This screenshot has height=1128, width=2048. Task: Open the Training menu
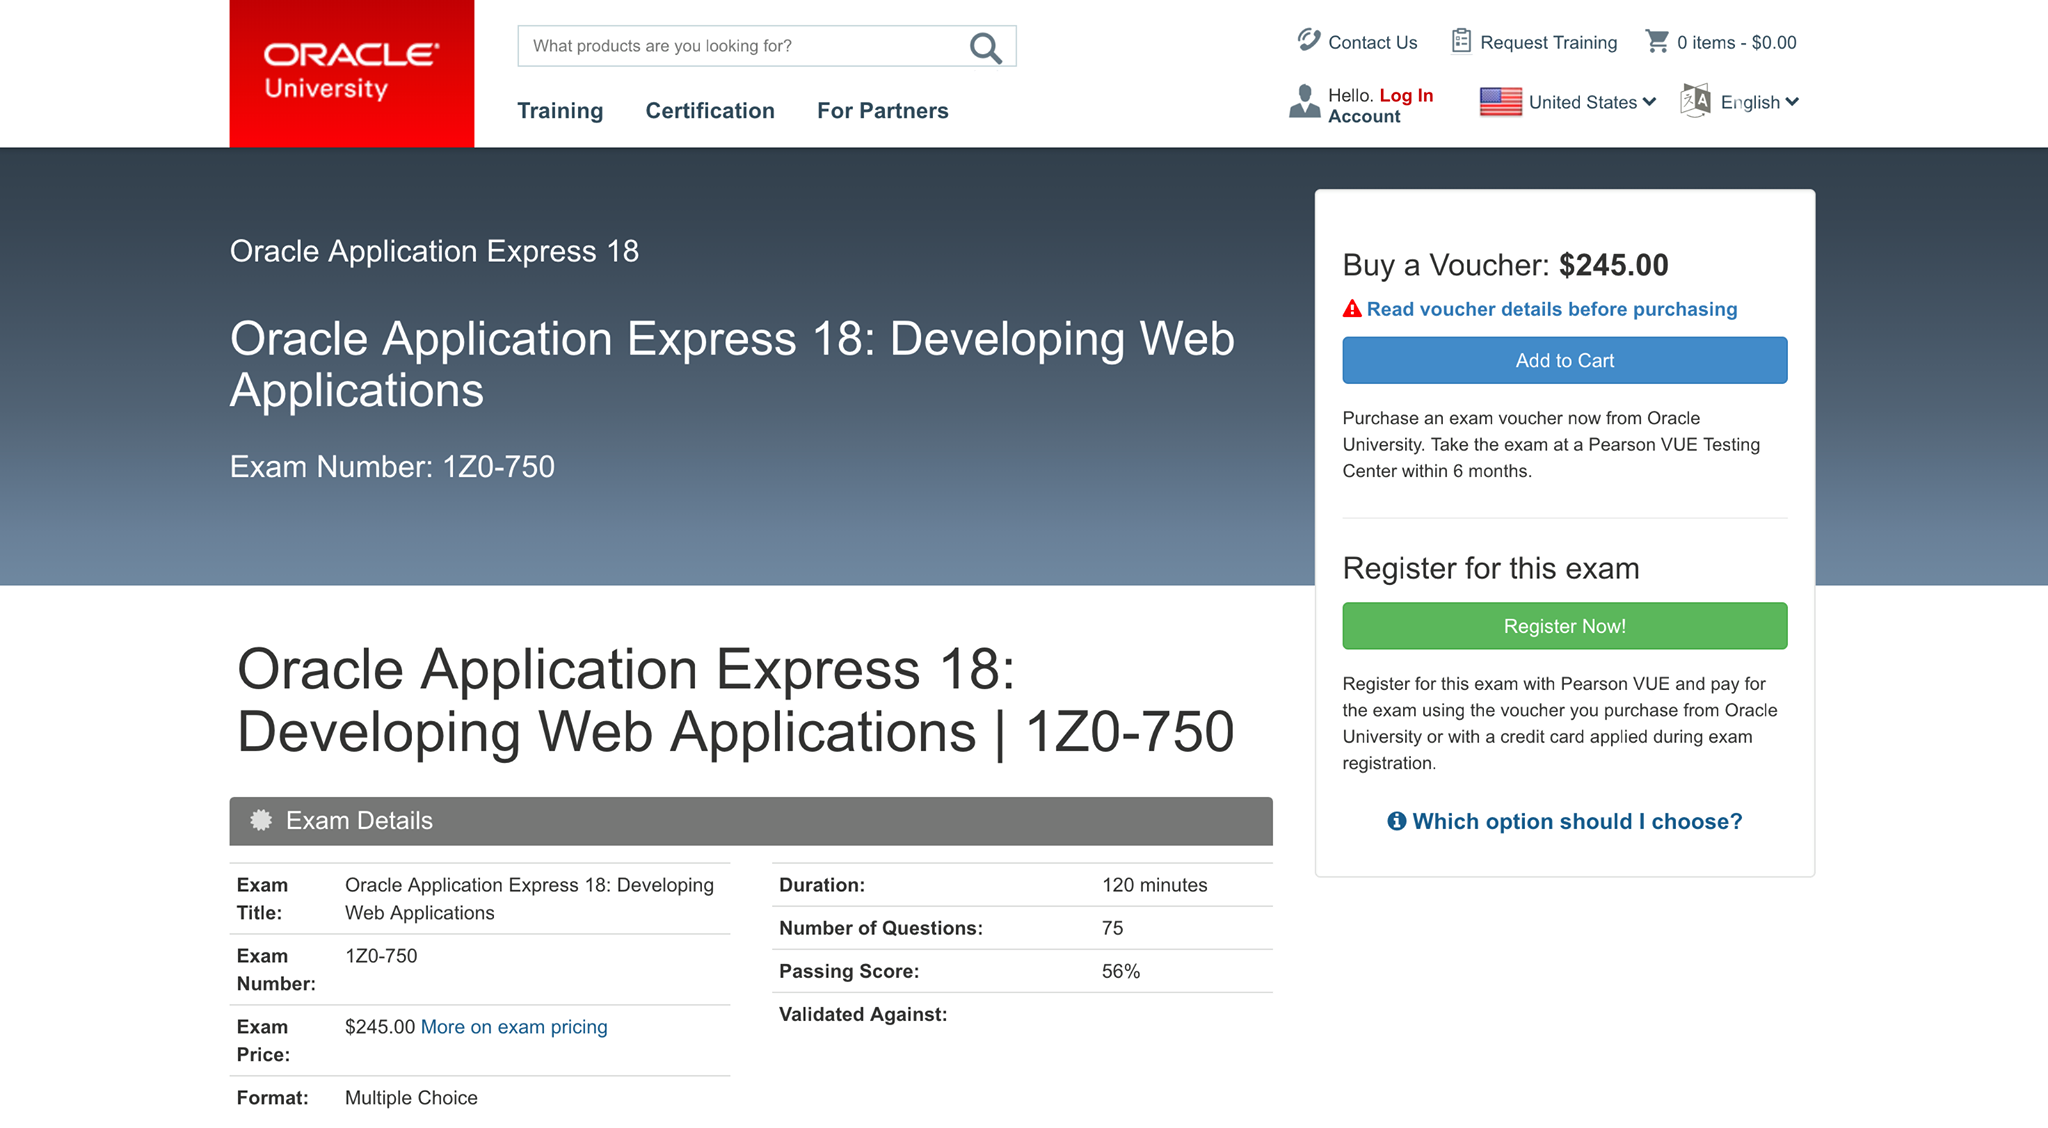click(x=560, y=111)
